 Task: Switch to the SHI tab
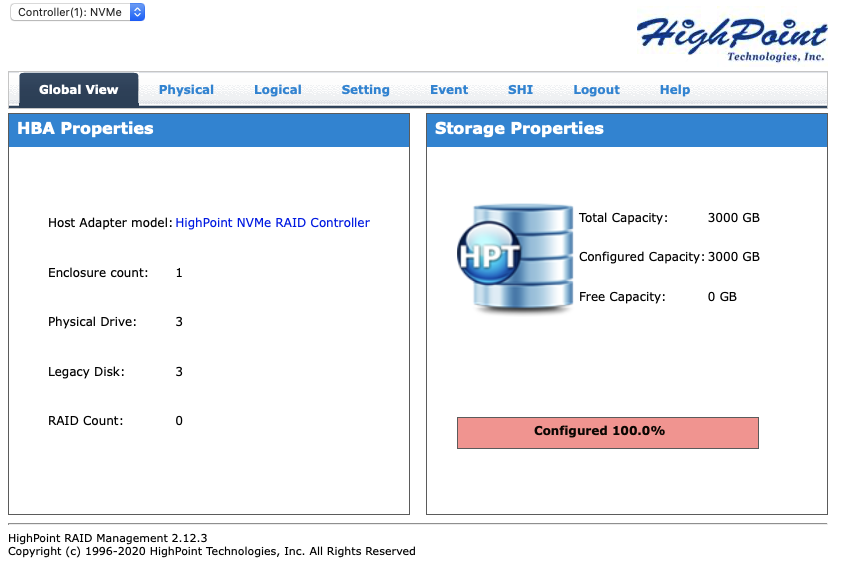coord(520,90)
